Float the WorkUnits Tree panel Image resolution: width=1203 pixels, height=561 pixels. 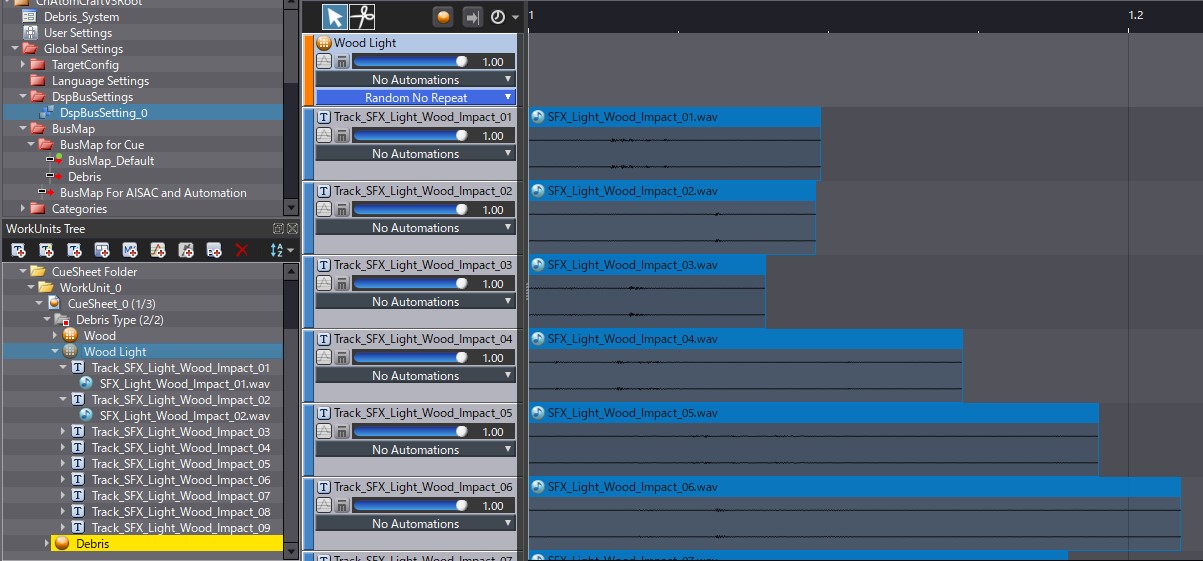pos(278,229)
